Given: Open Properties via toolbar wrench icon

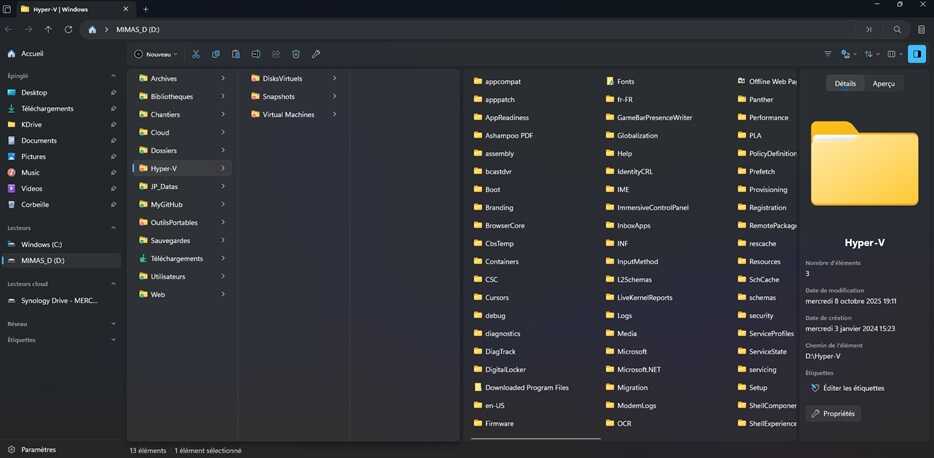Looking at the screenshot, I should [316, 54].
